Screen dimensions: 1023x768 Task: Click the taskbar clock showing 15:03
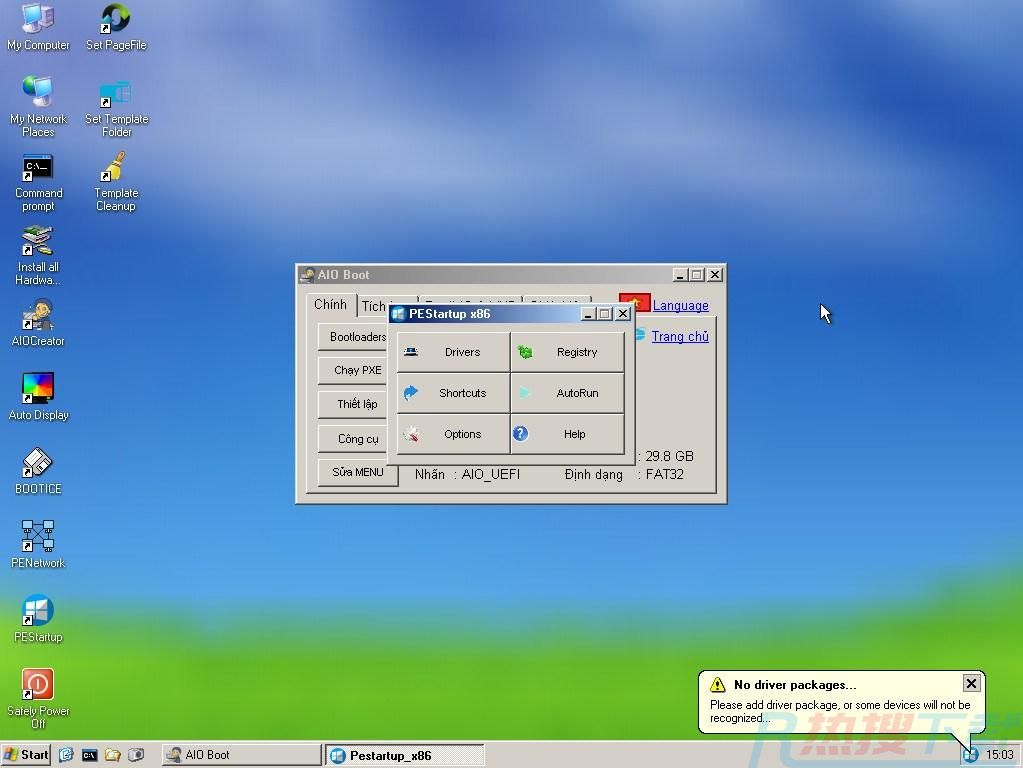(x=1000, y=755)
